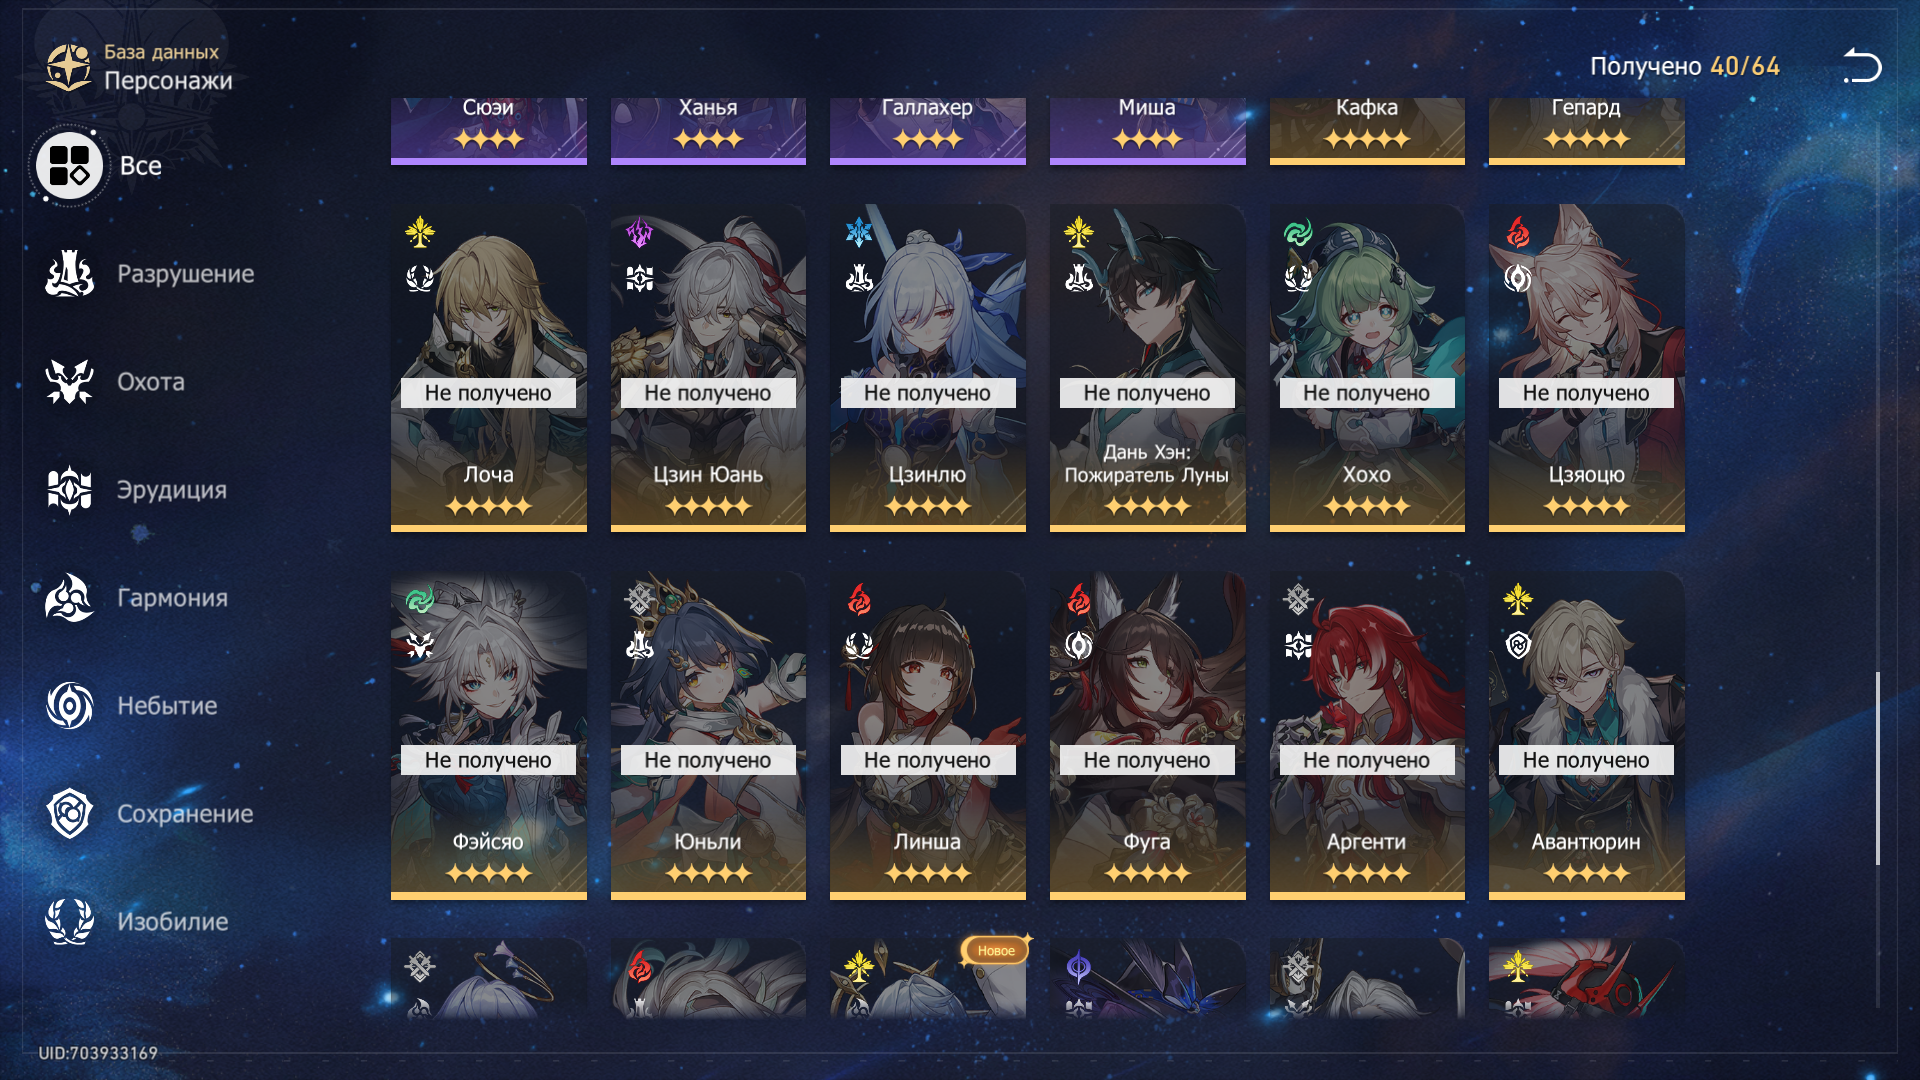Select the Цзинлю character card

pos(927,368)
